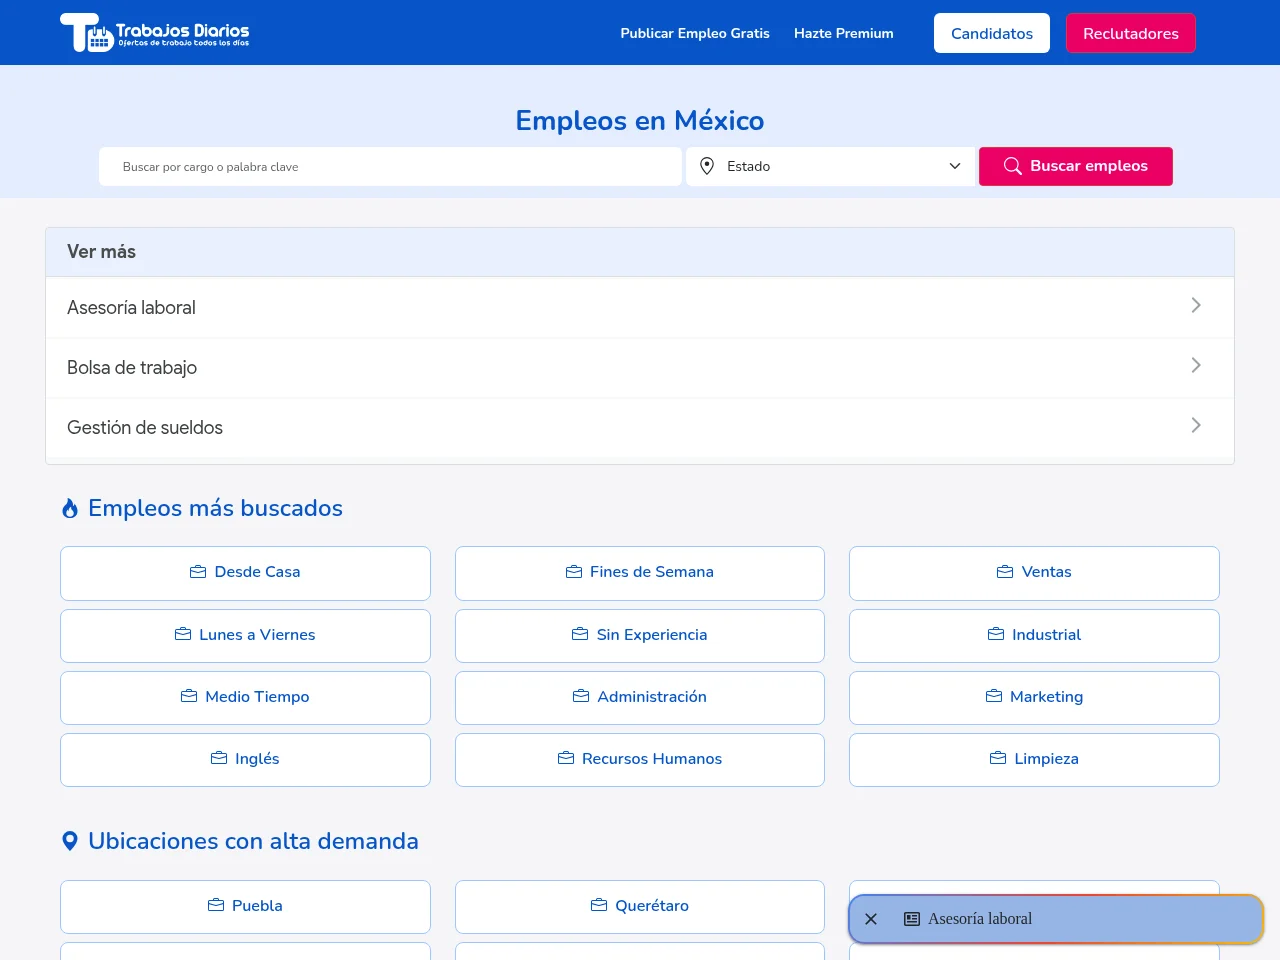Click the Buscar empleos button
The width and height of the screenshot is (1280, 960).
pyautogui.click(x=1076, y=166)
